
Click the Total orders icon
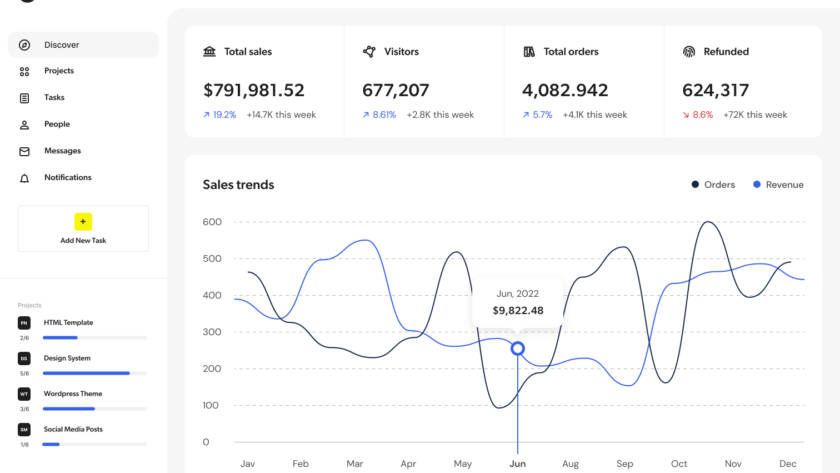(x=529, y=52)
